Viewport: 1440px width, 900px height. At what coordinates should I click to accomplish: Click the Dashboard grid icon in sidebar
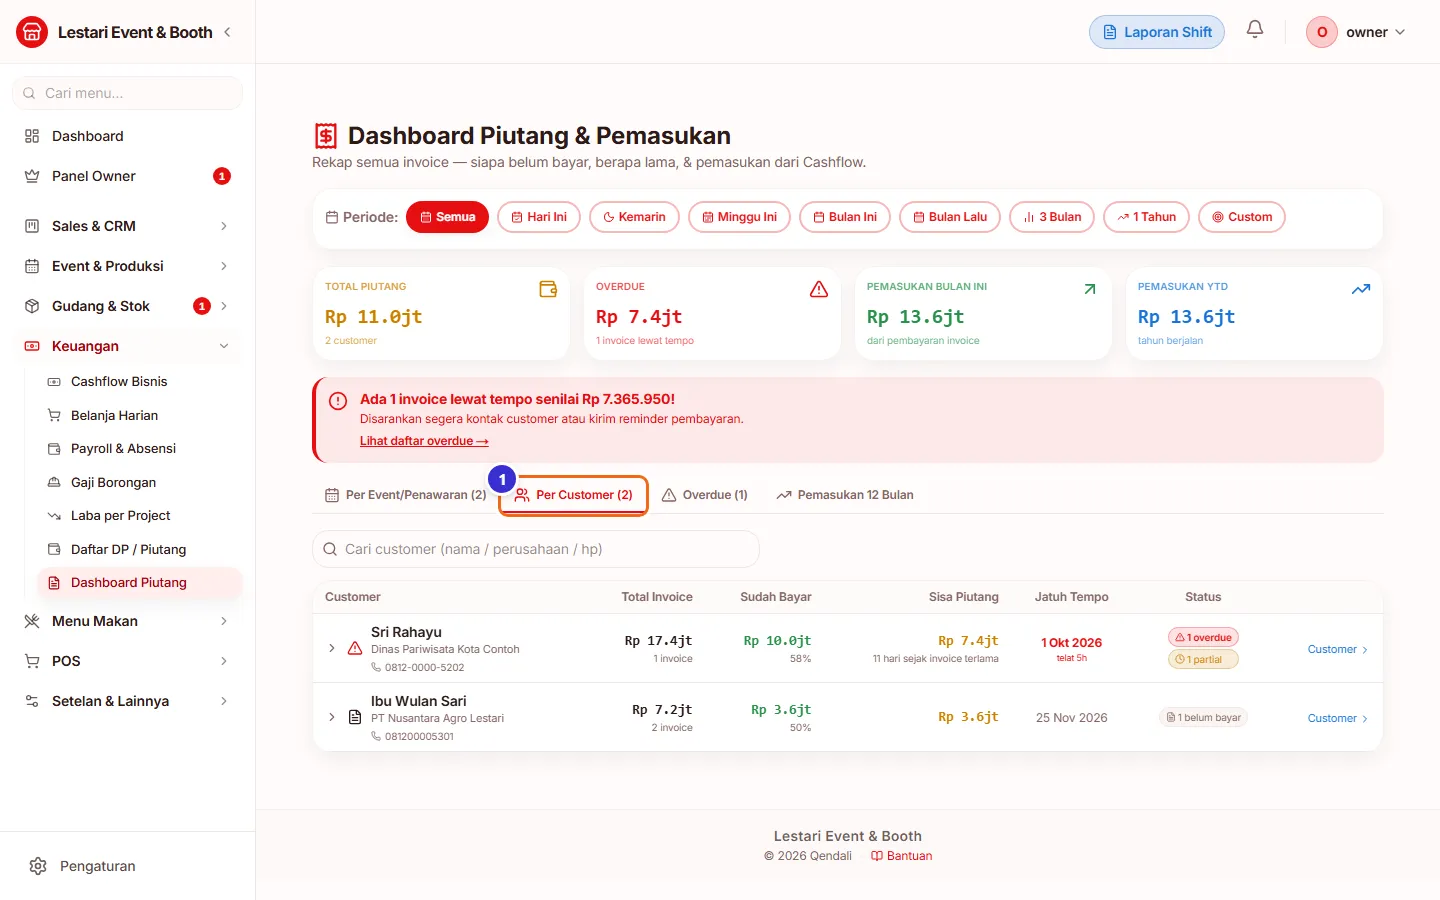tap(32, 136)
